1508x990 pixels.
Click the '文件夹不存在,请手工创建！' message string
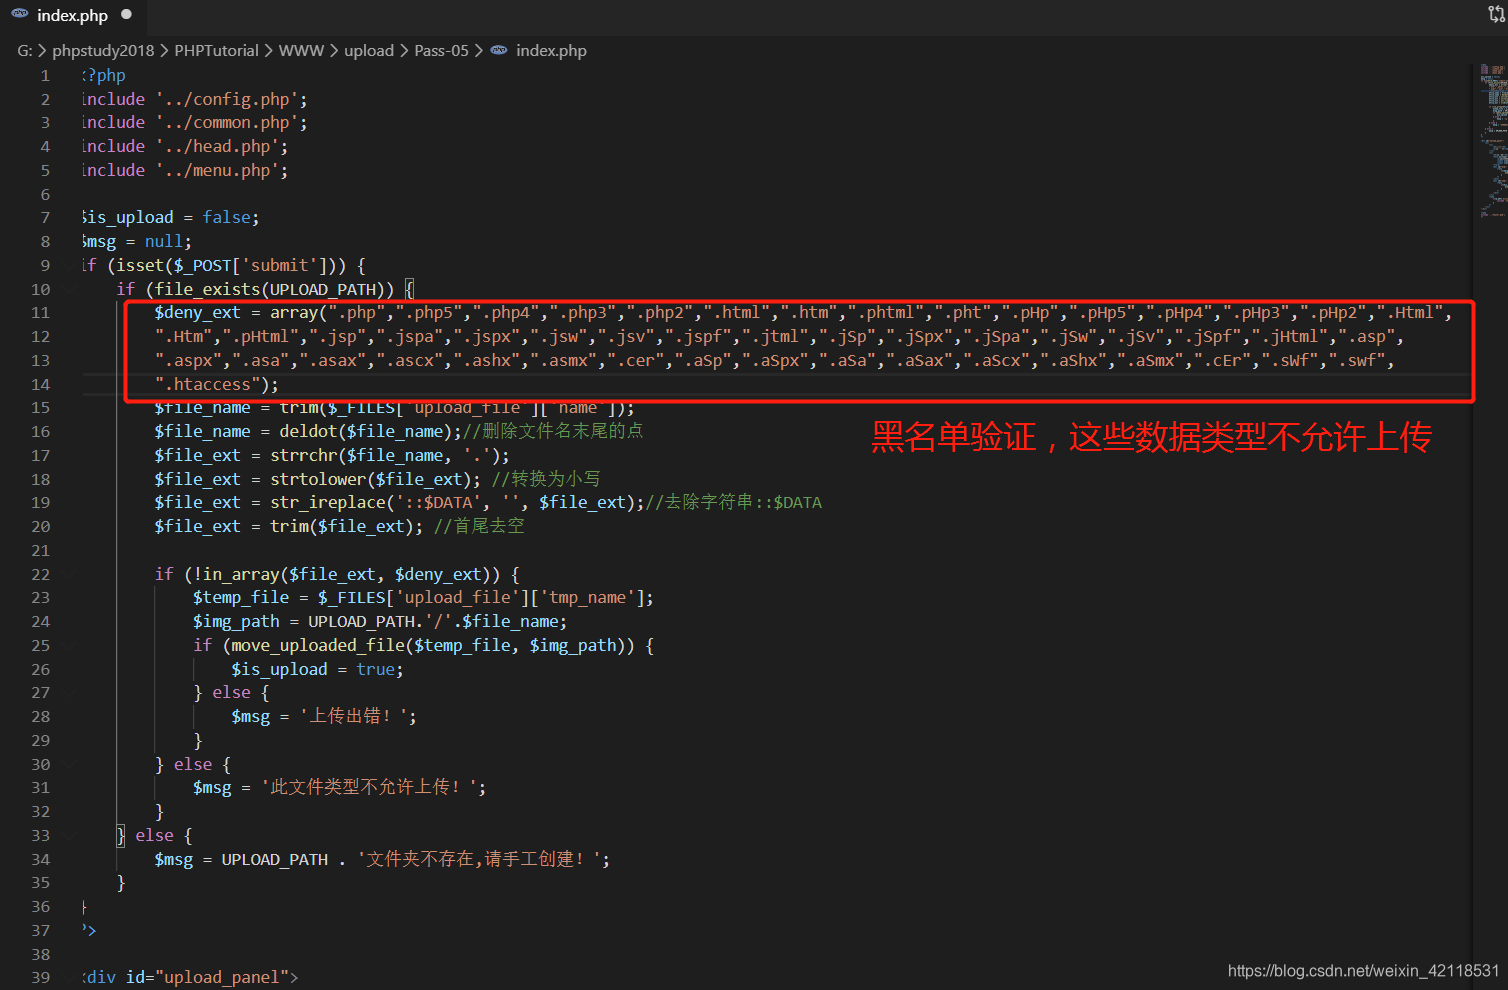[479, 859]
